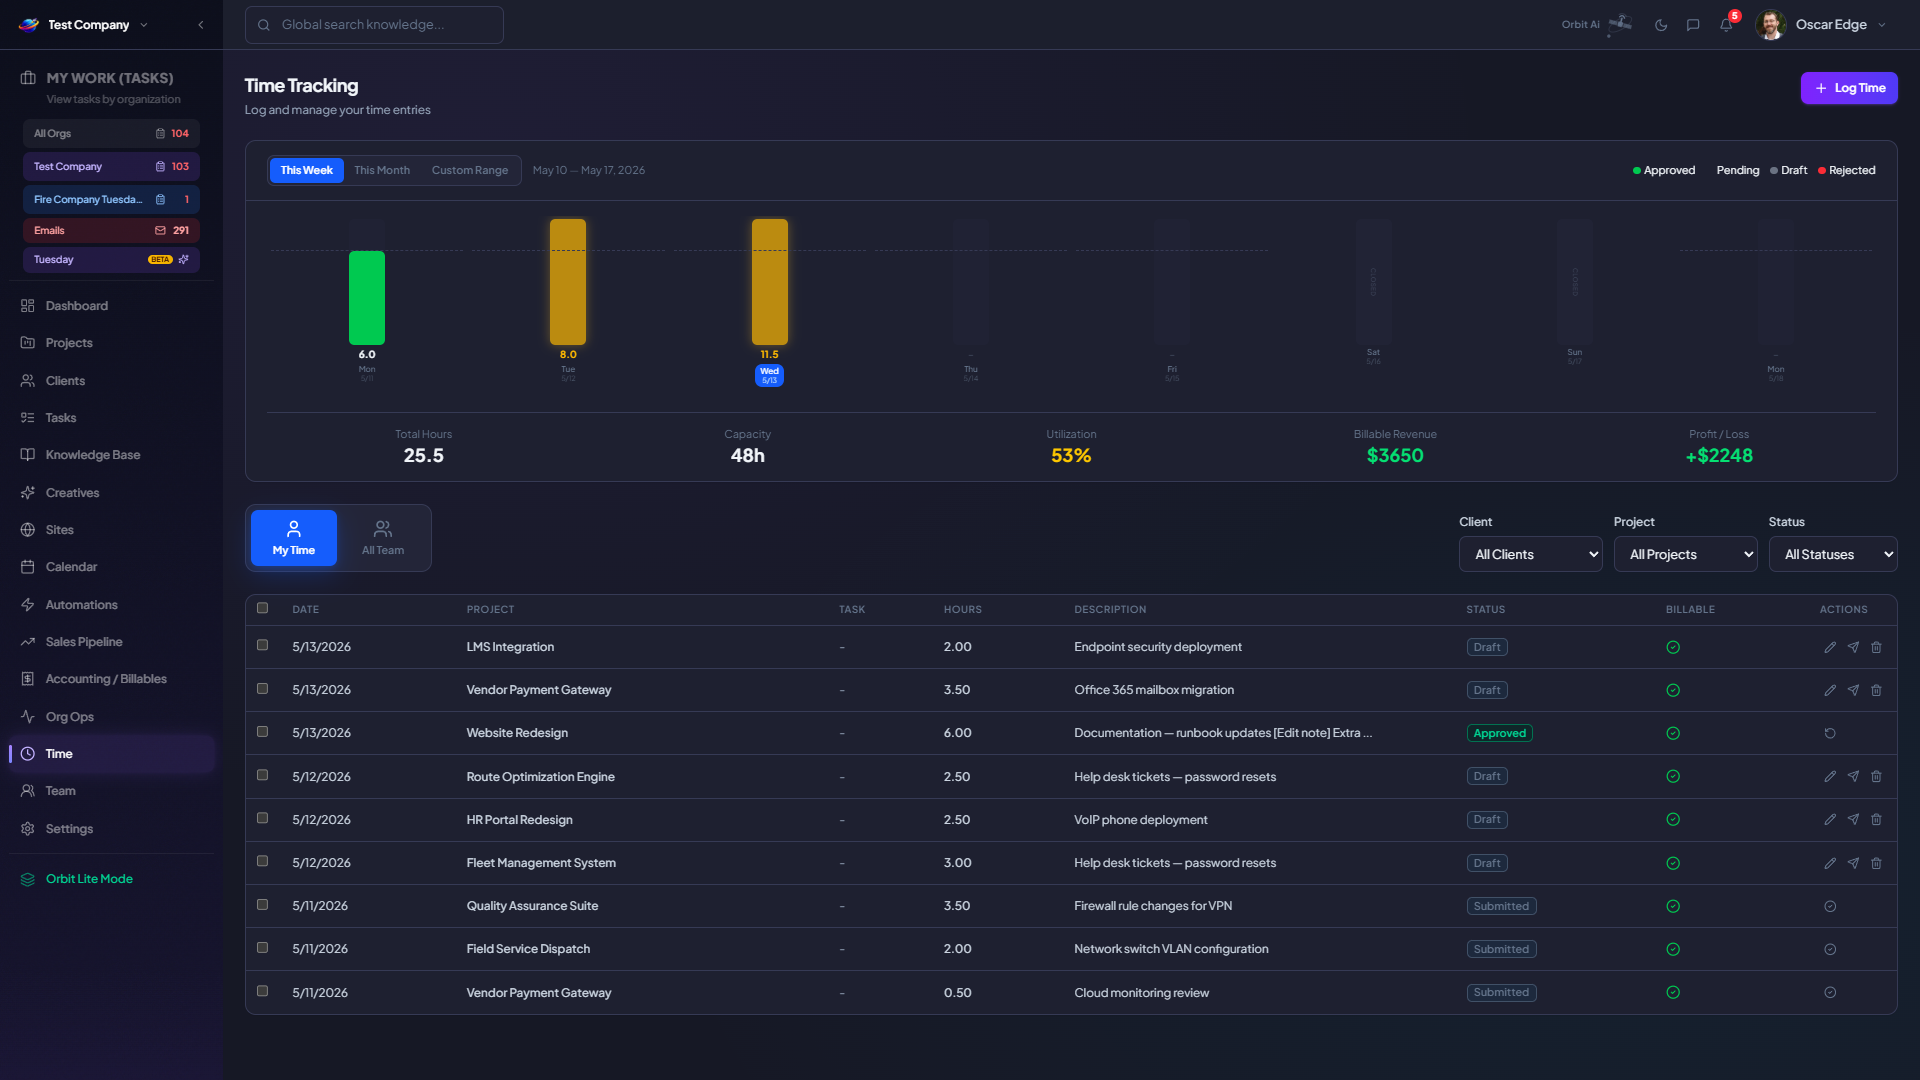This screenshot has height=1080, width=1920.
Task: Collapse sidebar with arrow icon
Action: (x=201, y=25)
